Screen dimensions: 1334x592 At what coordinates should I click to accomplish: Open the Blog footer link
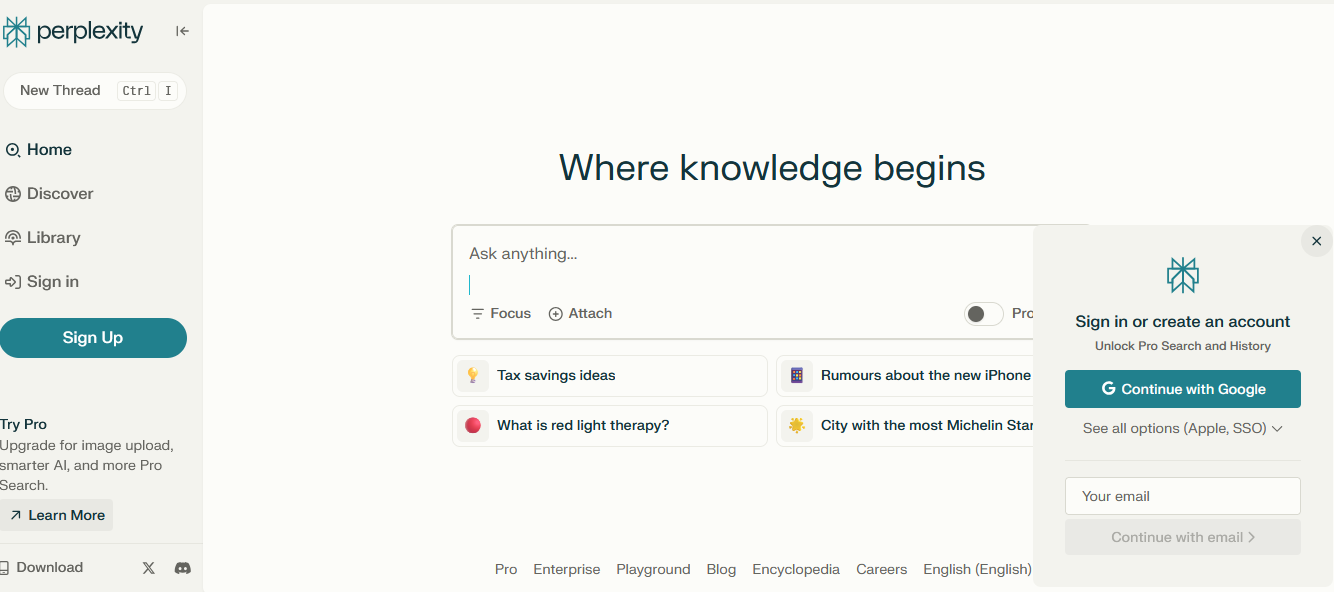tap(721, 569)
